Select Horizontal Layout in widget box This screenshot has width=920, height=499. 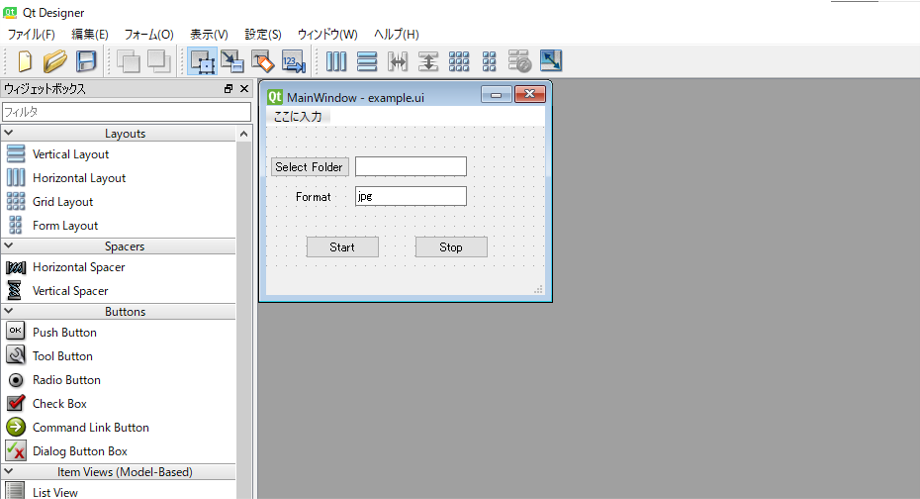pyautogui.click(x=79, y=178)
